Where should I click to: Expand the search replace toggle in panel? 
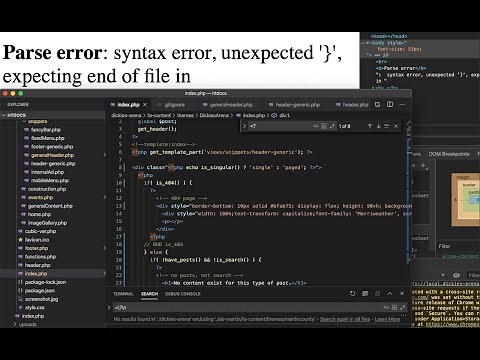click(109, 307)
